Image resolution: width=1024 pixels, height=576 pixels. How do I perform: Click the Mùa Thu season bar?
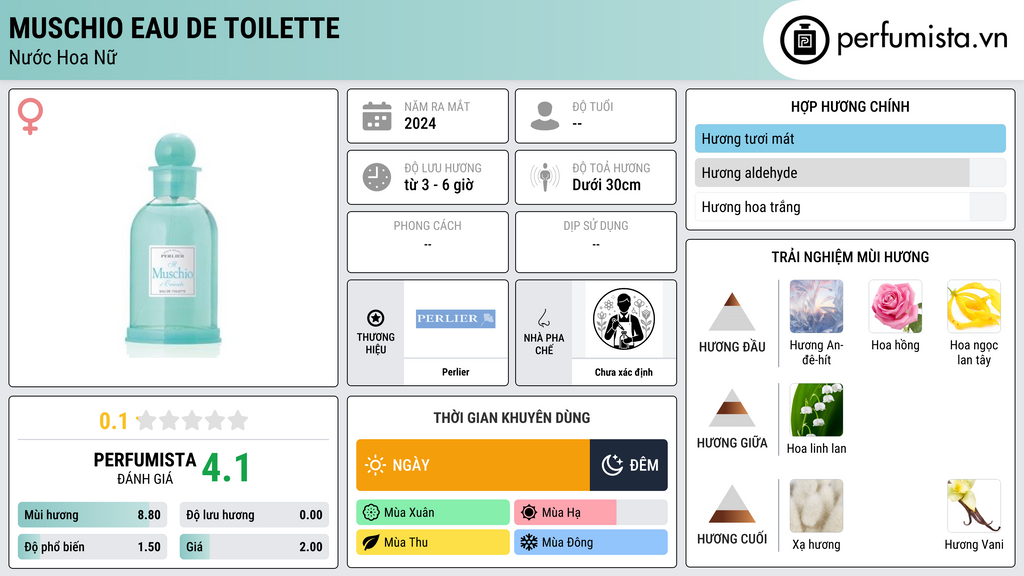(x=433, y=543)
